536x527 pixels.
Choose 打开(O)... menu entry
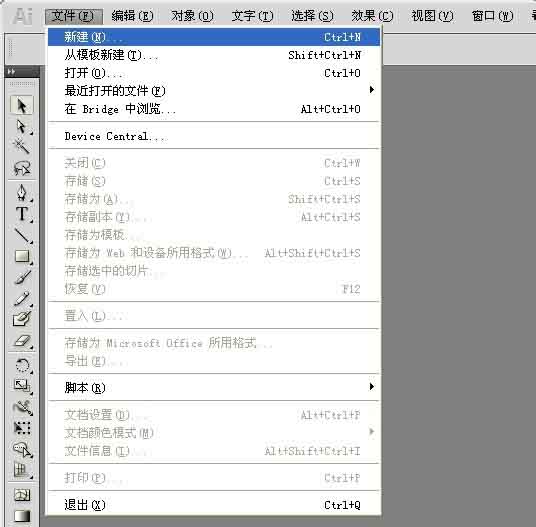[x=214, y=73]
